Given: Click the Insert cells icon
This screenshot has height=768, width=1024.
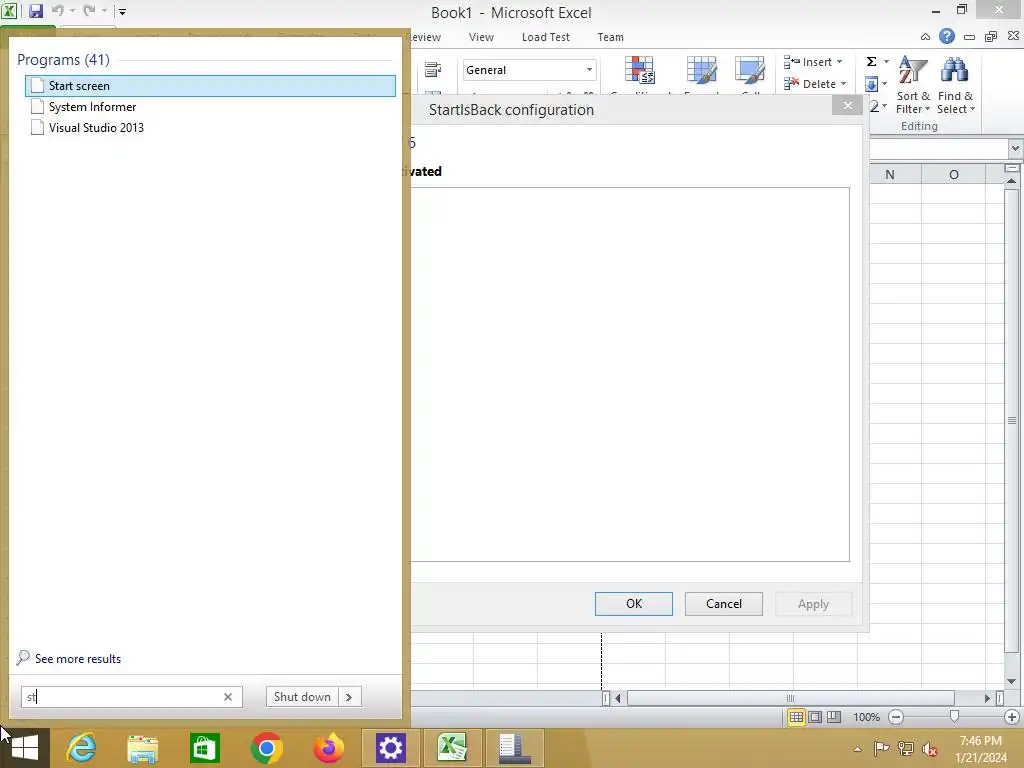Looking at the screenshot, I should pos(792,62).
